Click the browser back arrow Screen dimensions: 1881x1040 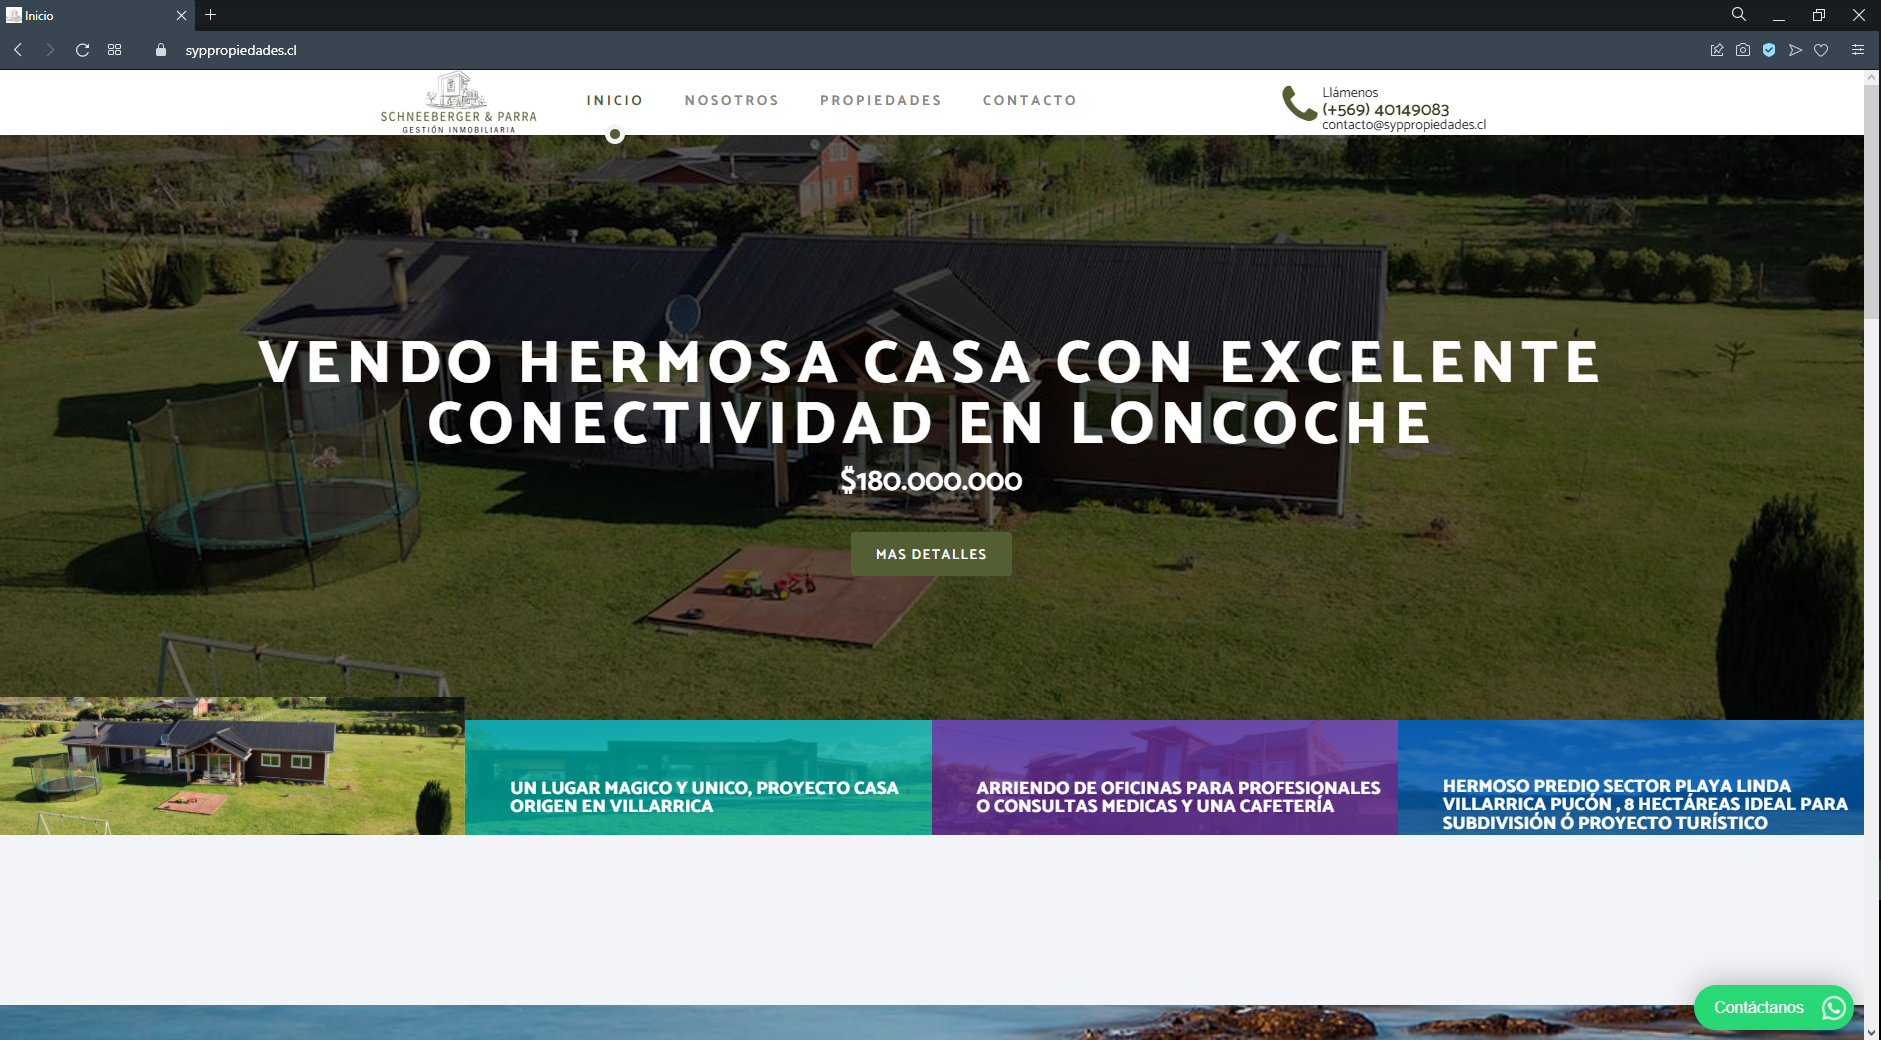point(18,50)
